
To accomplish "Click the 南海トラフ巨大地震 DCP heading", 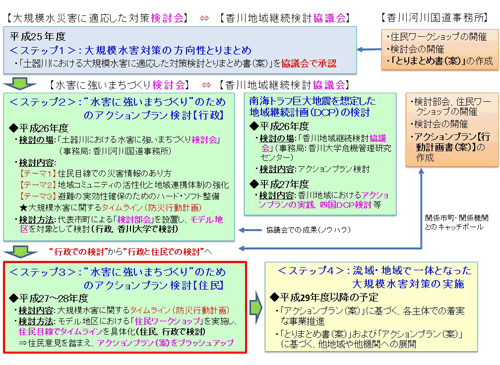I will (x=312, y=106).
